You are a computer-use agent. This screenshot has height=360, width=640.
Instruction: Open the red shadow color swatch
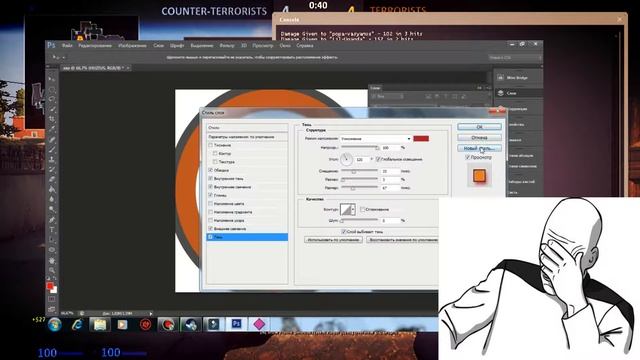point(421,139)
